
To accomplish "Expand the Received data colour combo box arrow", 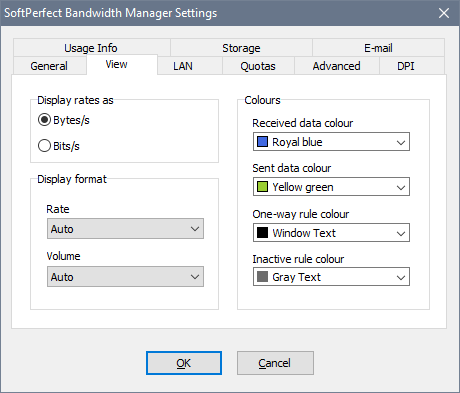I will 401,142.
